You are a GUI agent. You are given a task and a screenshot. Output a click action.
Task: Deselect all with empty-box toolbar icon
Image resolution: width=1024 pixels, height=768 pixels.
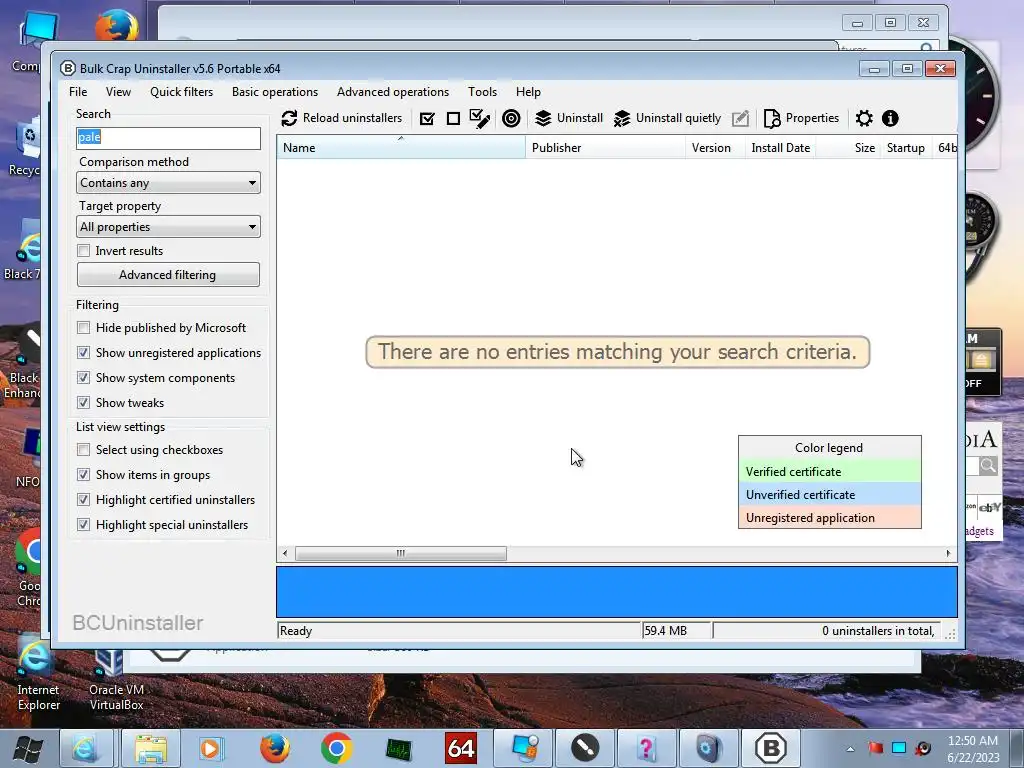tap(453, 118)
